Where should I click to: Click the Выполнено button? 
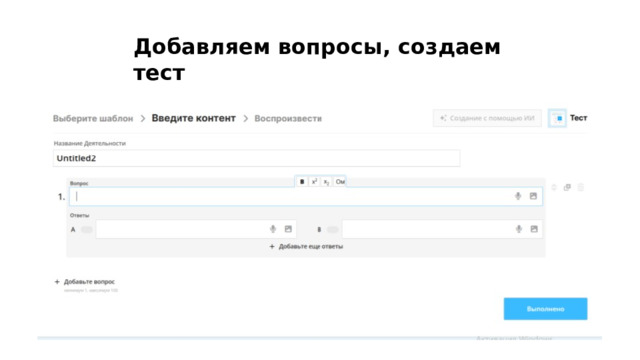click(545, 309)
